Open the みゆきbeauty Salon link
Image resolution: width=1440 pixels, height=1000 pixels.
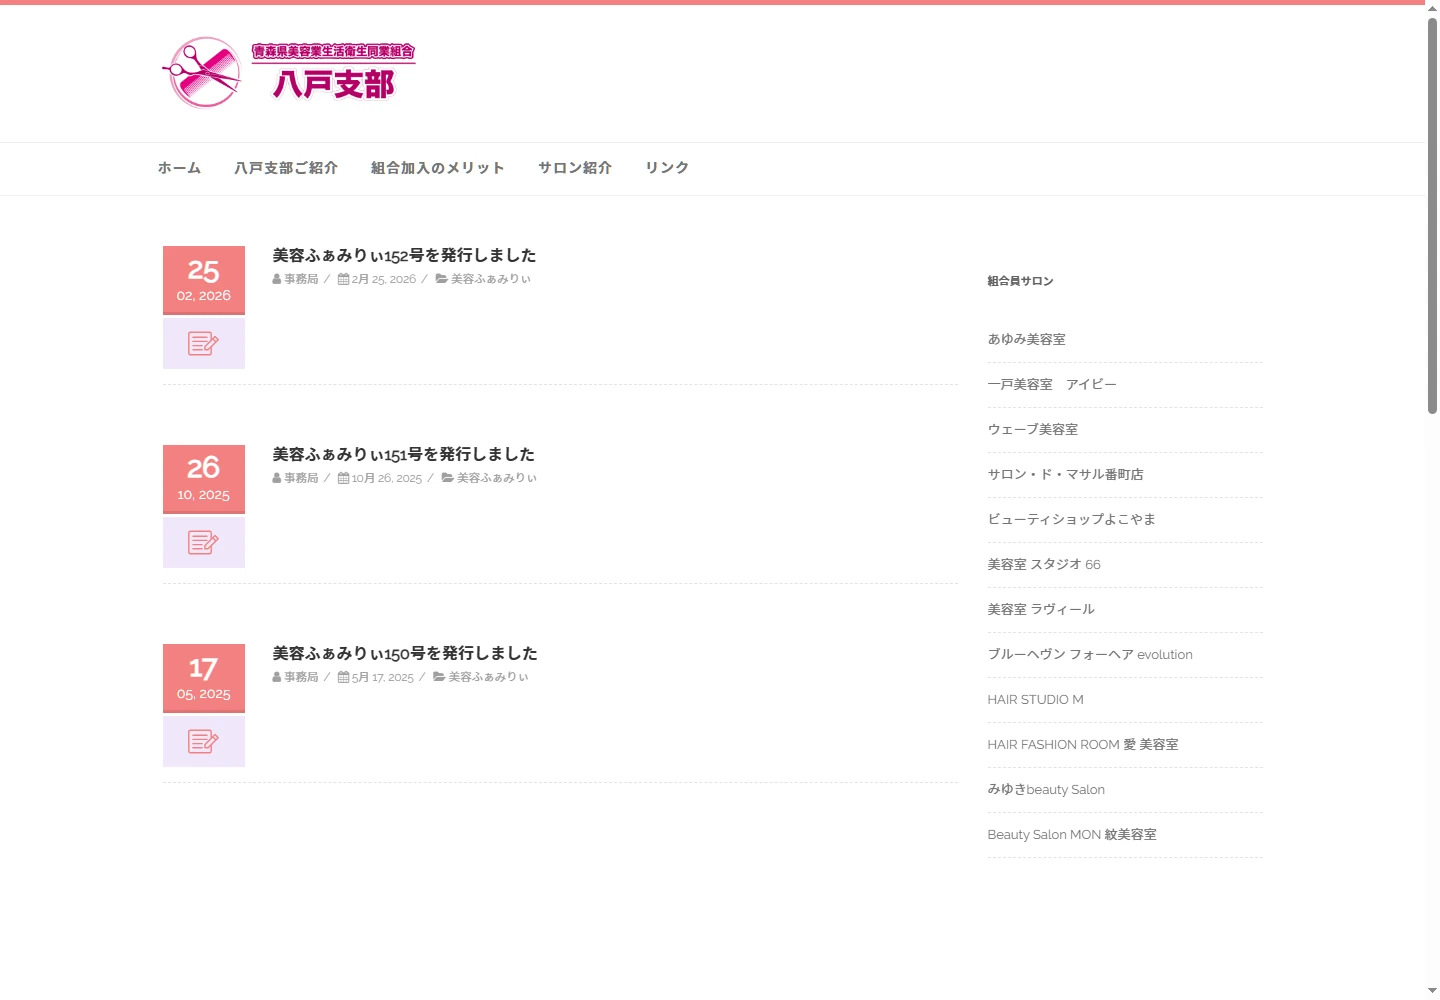[x=1046, y=789]
